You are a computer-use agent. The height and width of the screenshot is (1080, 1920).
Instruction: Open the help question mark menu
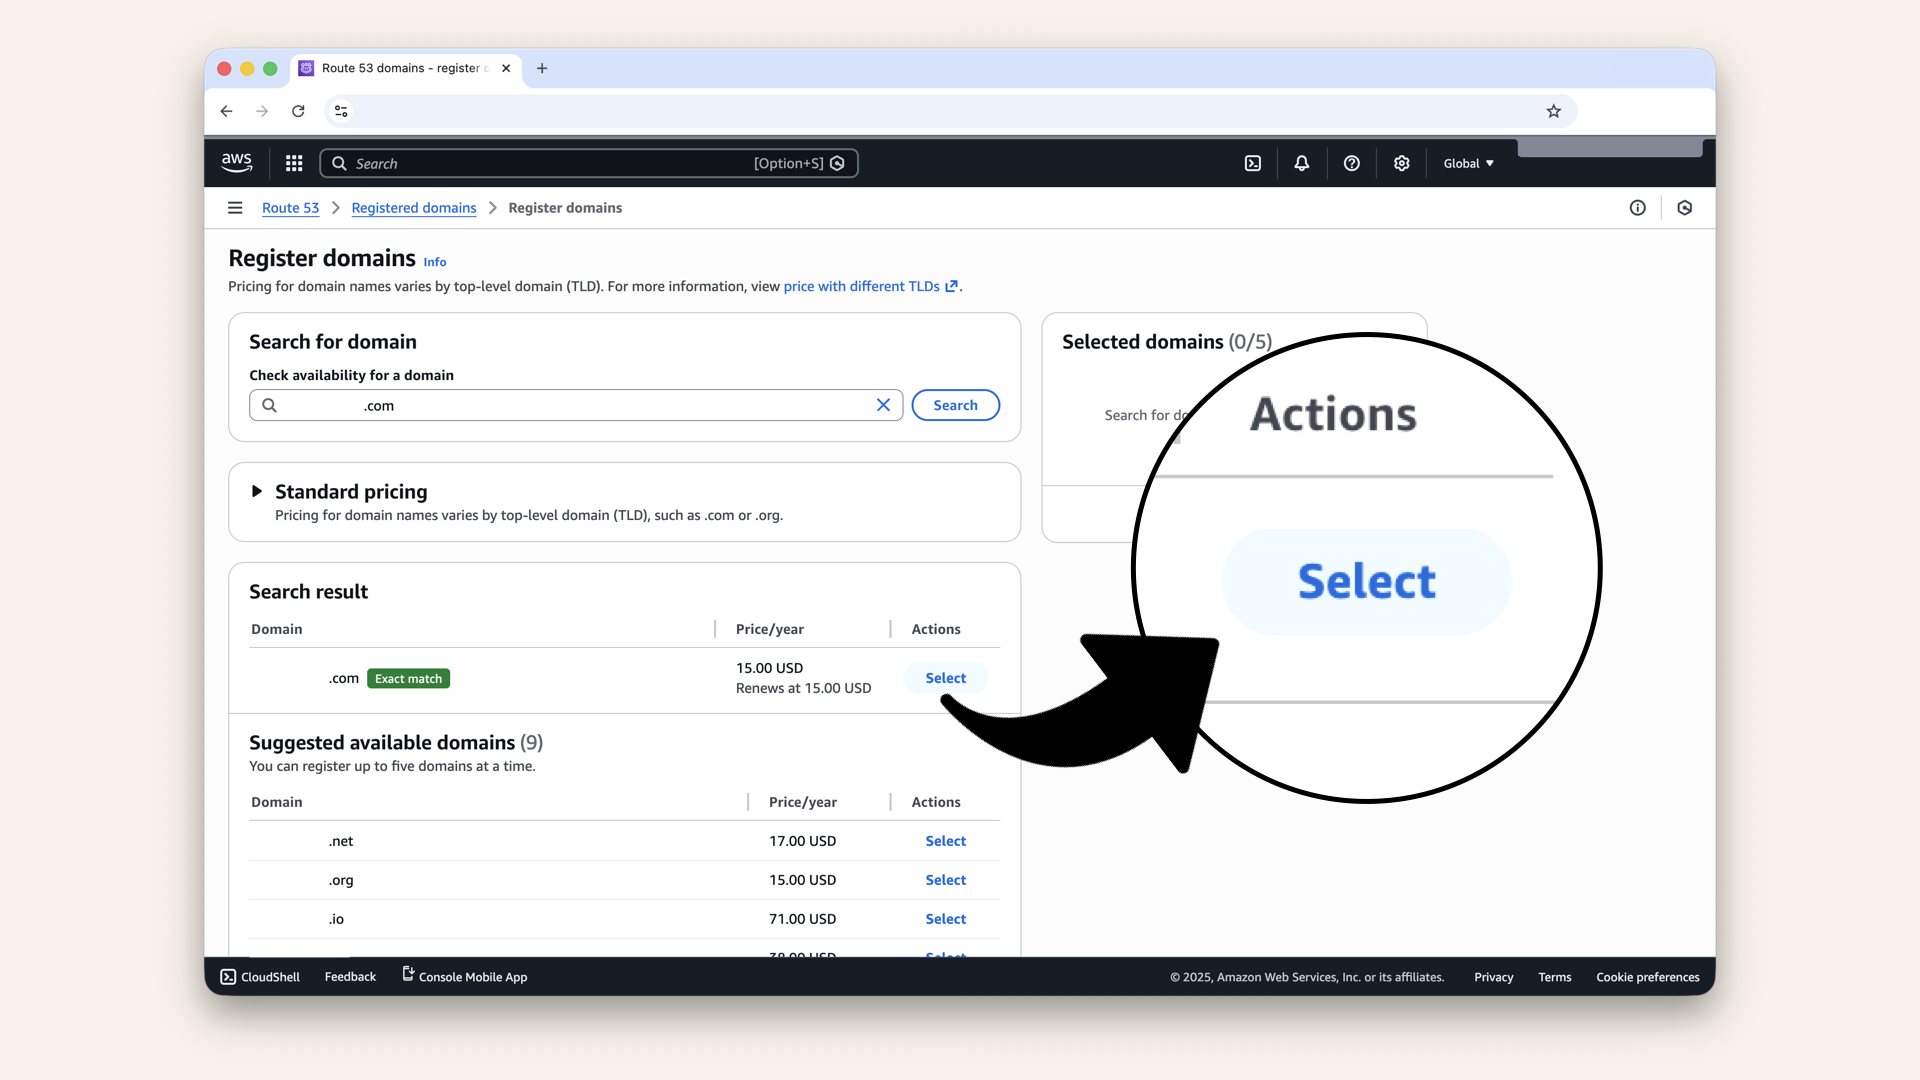[1351, 163]
